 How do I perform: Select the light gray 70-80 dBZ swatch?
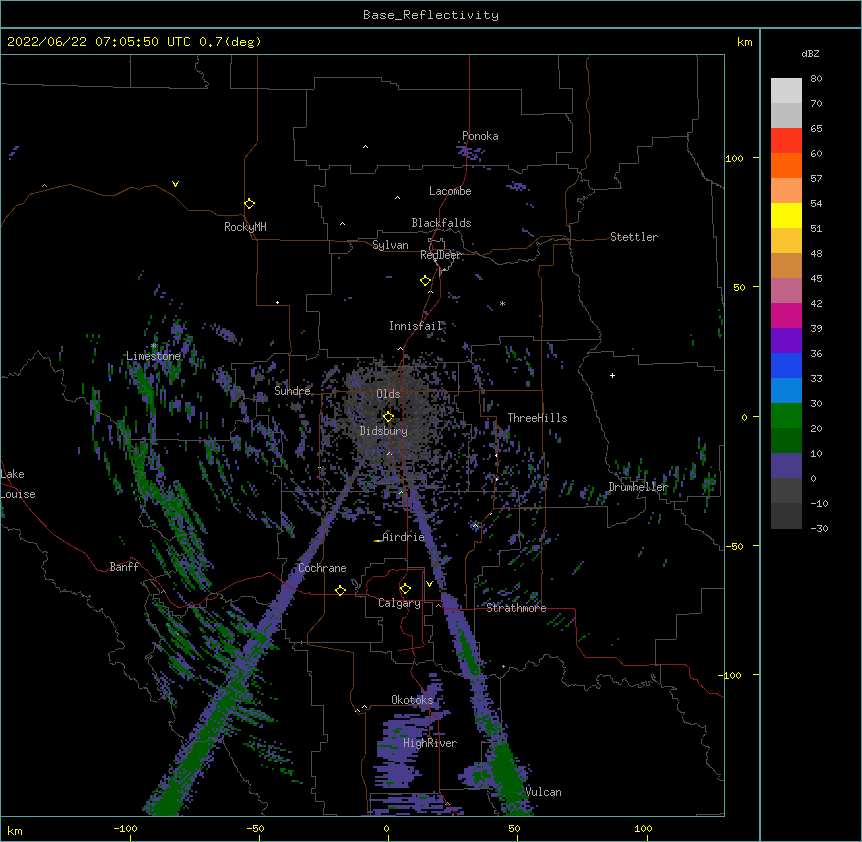point(786,91)
